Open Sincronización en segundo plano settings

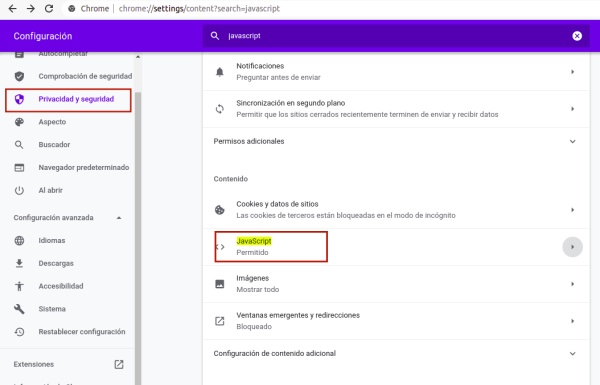[x=396, y=109]
